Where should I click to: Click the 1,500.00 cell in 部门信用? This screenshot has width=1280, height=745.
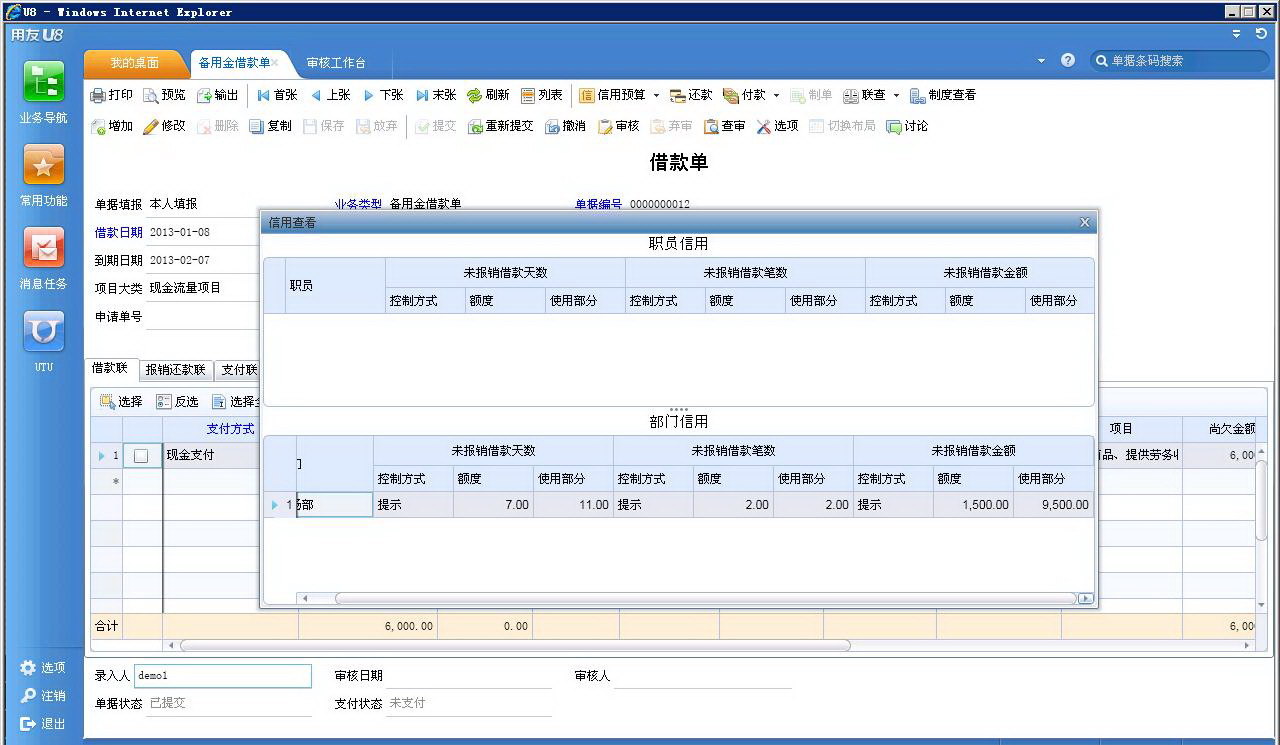pos(973,505)
